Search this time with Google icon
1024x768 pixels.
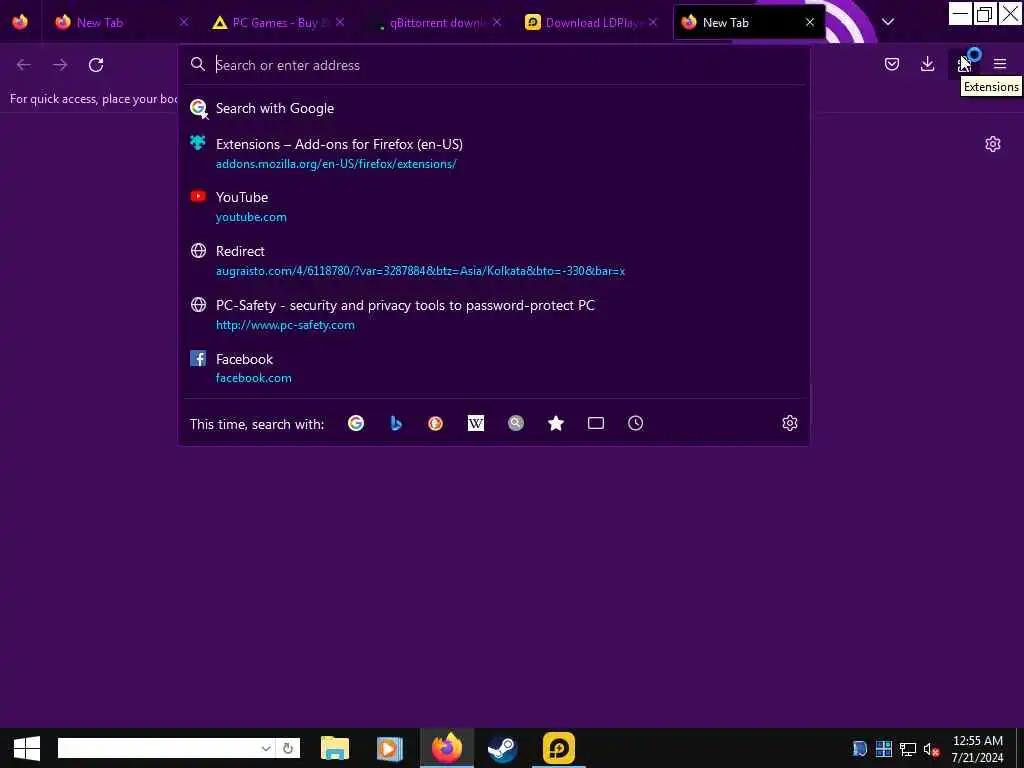tap(356, 423)
